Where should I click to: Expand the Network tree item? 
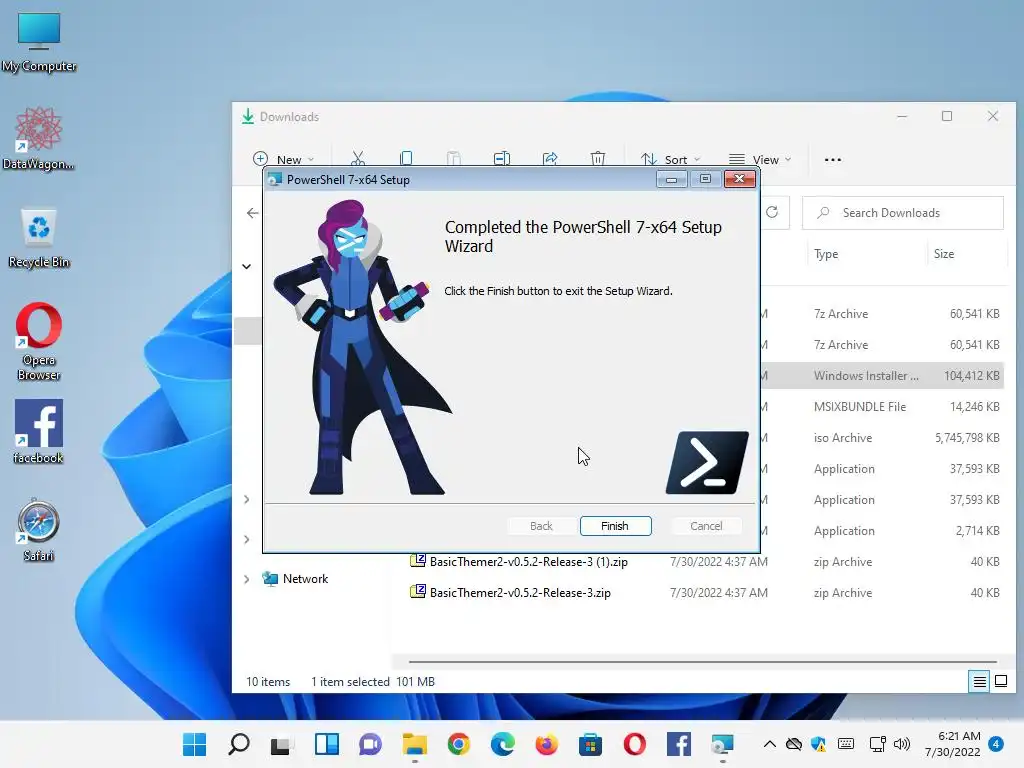click(246, 579)
